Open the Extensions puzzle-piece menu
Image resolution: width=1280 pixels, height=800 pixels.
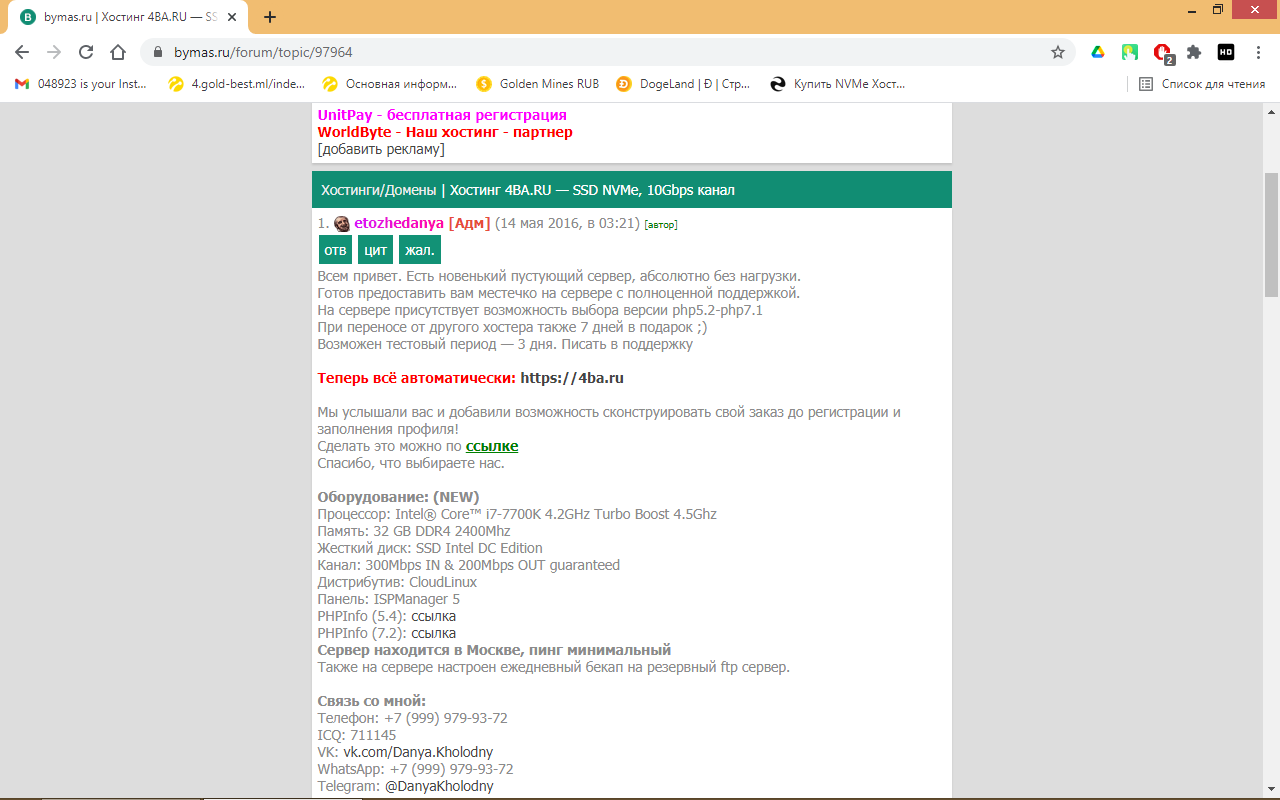[x=1193, y=52]
